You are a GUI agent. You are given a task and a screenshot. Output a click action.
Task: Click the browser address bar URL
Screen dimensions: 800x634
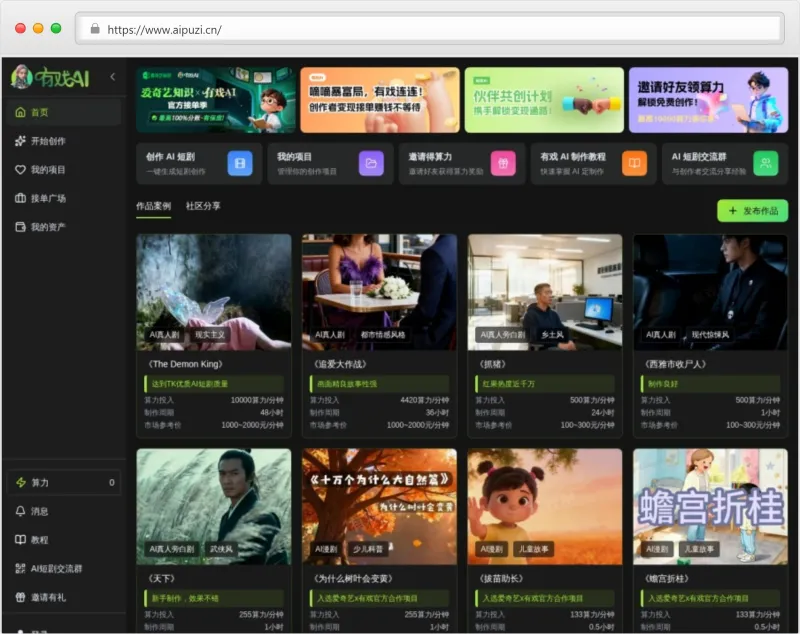tap(164, 30)
